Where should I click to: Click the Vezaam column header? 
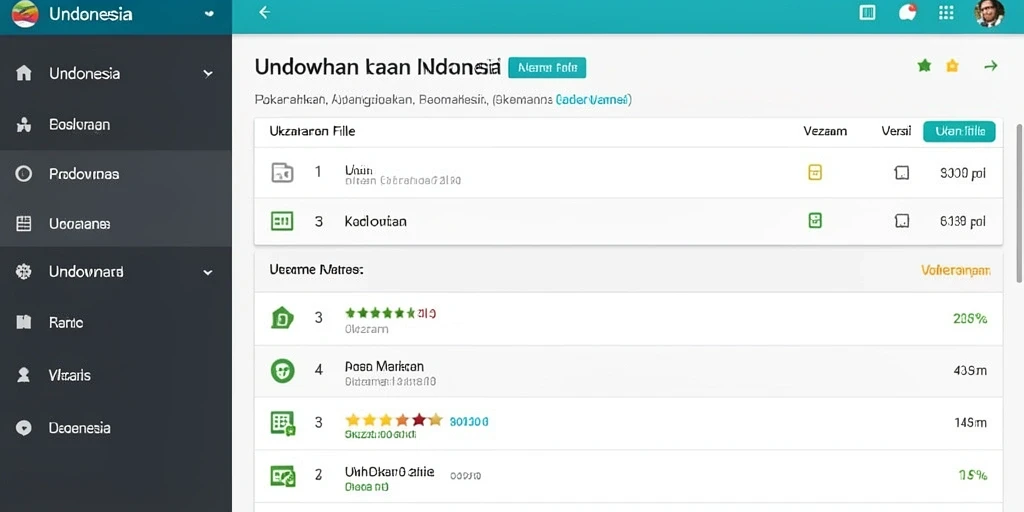pyautogui.click(x=825, y=131)
